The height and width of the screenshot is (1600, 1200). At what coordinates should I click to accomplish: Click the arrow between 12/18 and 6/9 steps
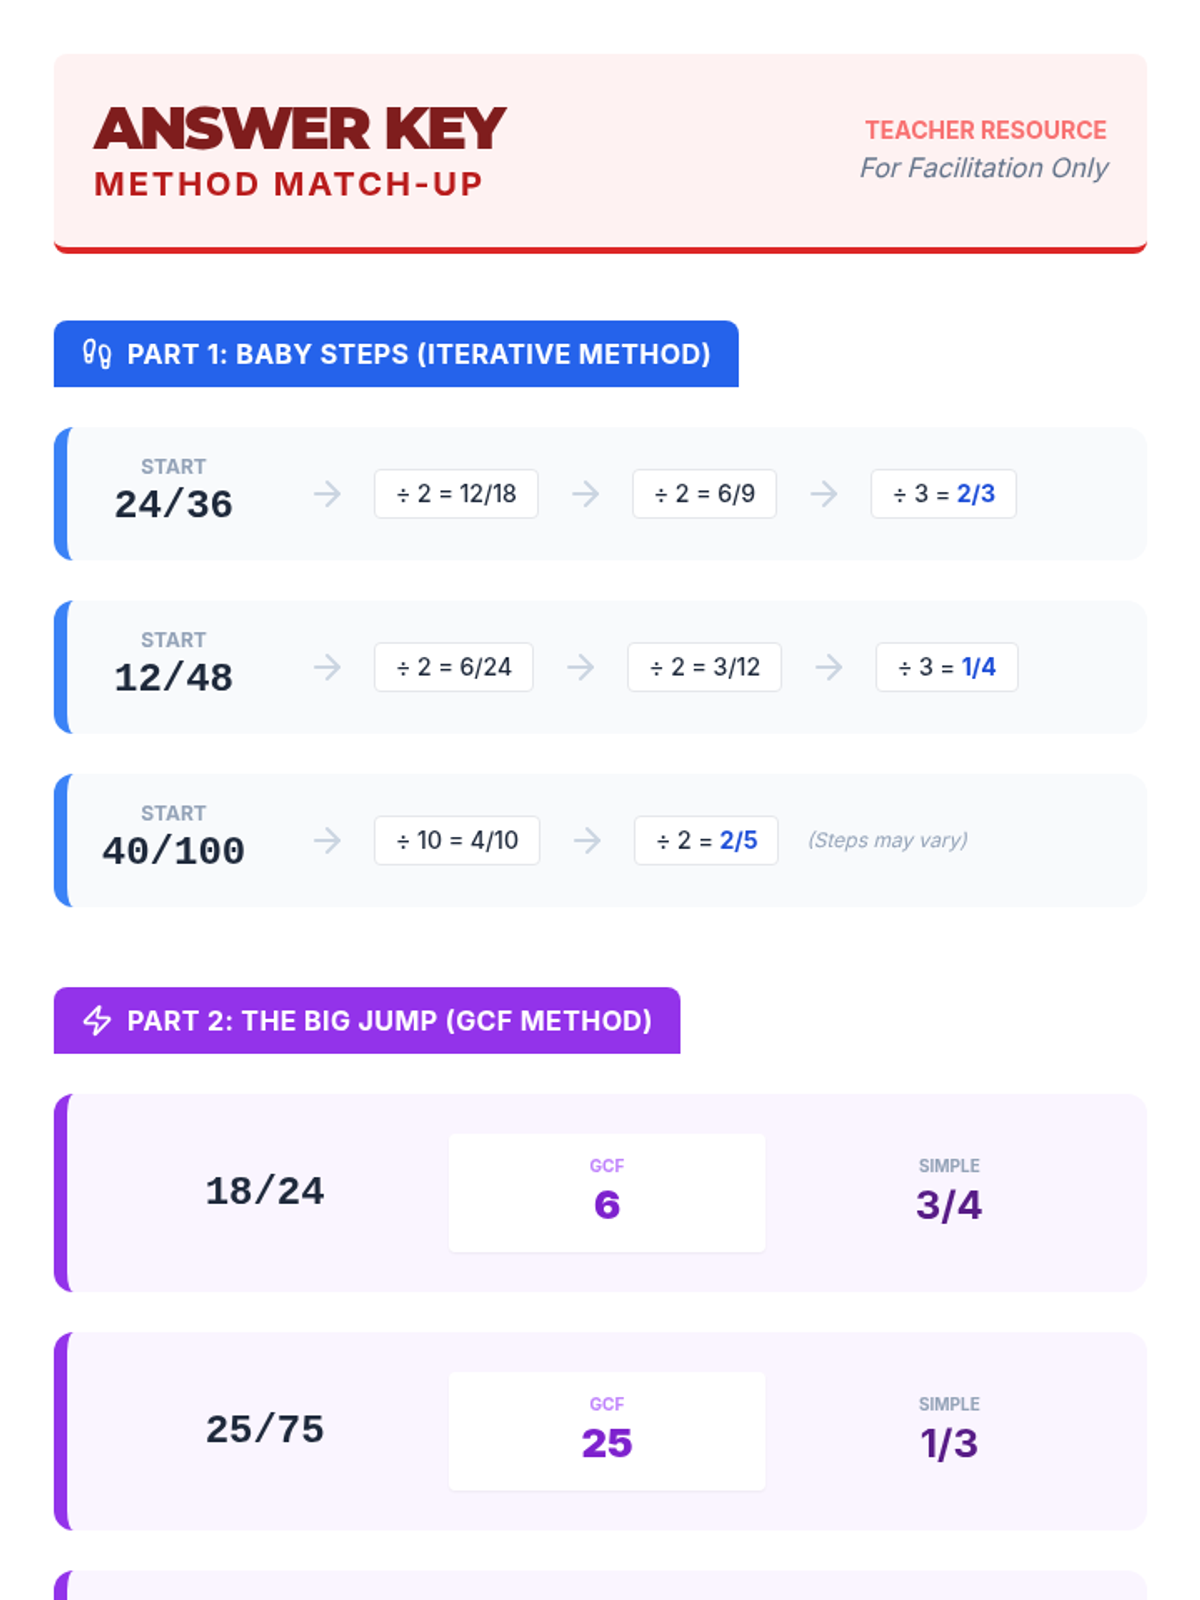point(586,494)
